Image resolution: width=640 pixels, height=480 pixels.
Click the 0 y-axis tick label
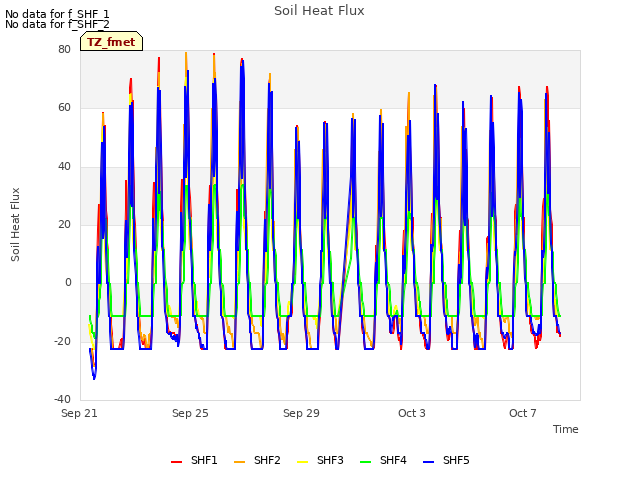click(68, 283)
